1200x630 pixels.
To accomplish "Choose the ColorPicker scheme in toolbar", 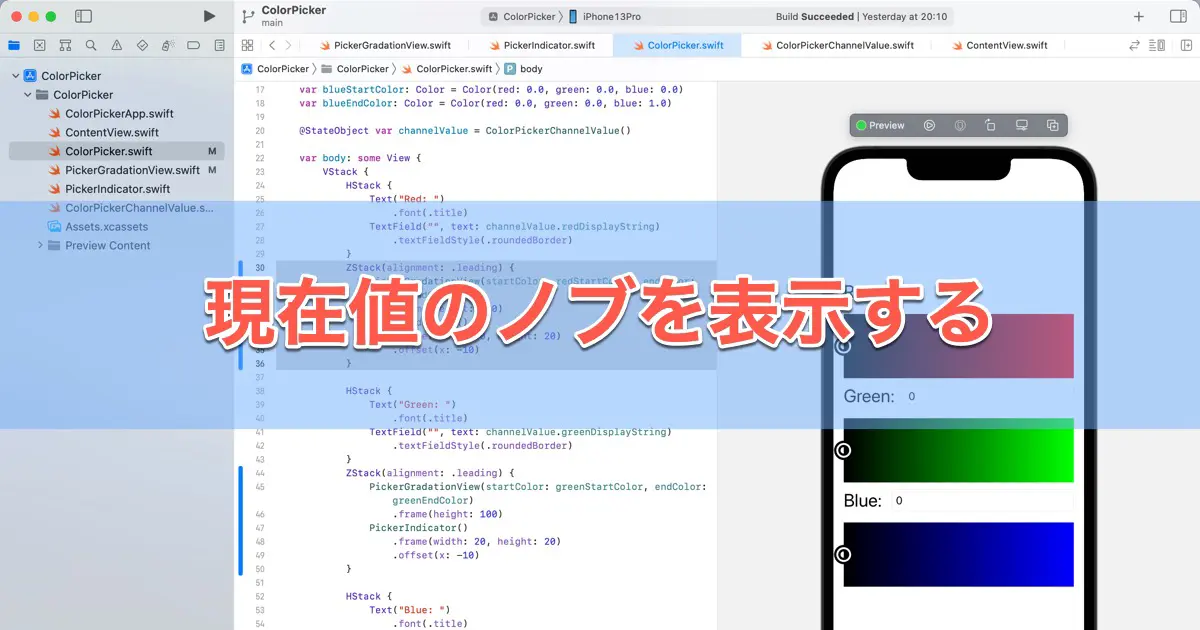I will (524, 16).
